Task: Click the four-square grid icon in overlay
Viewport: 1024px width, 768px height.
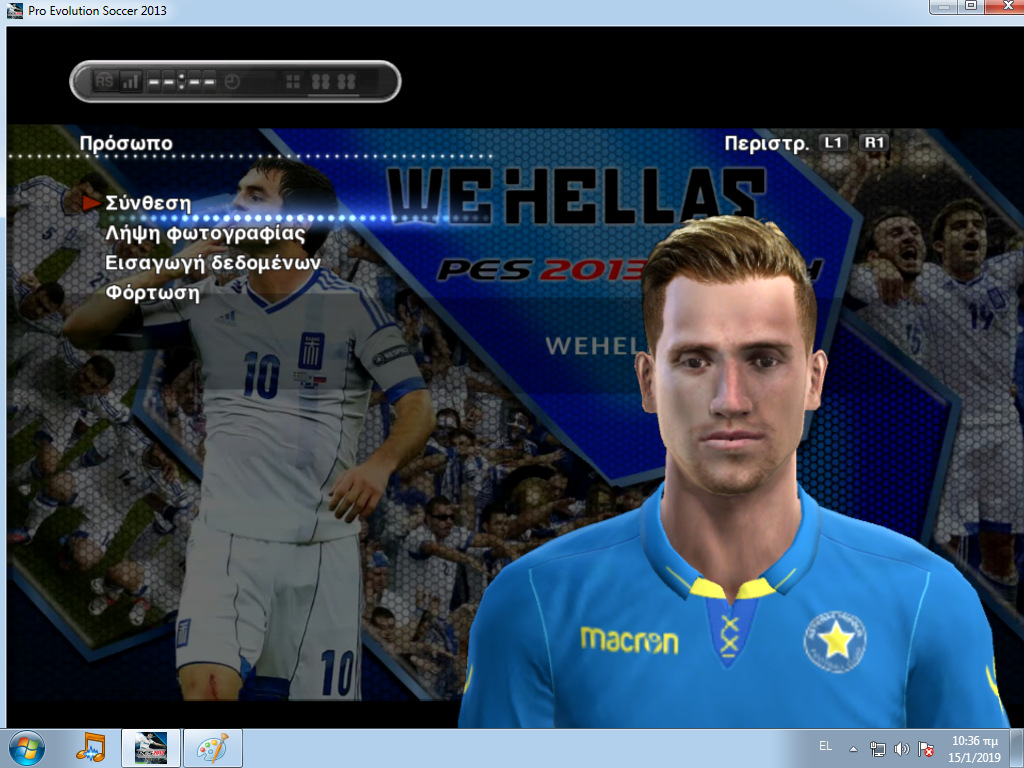Action: (293, 82)
